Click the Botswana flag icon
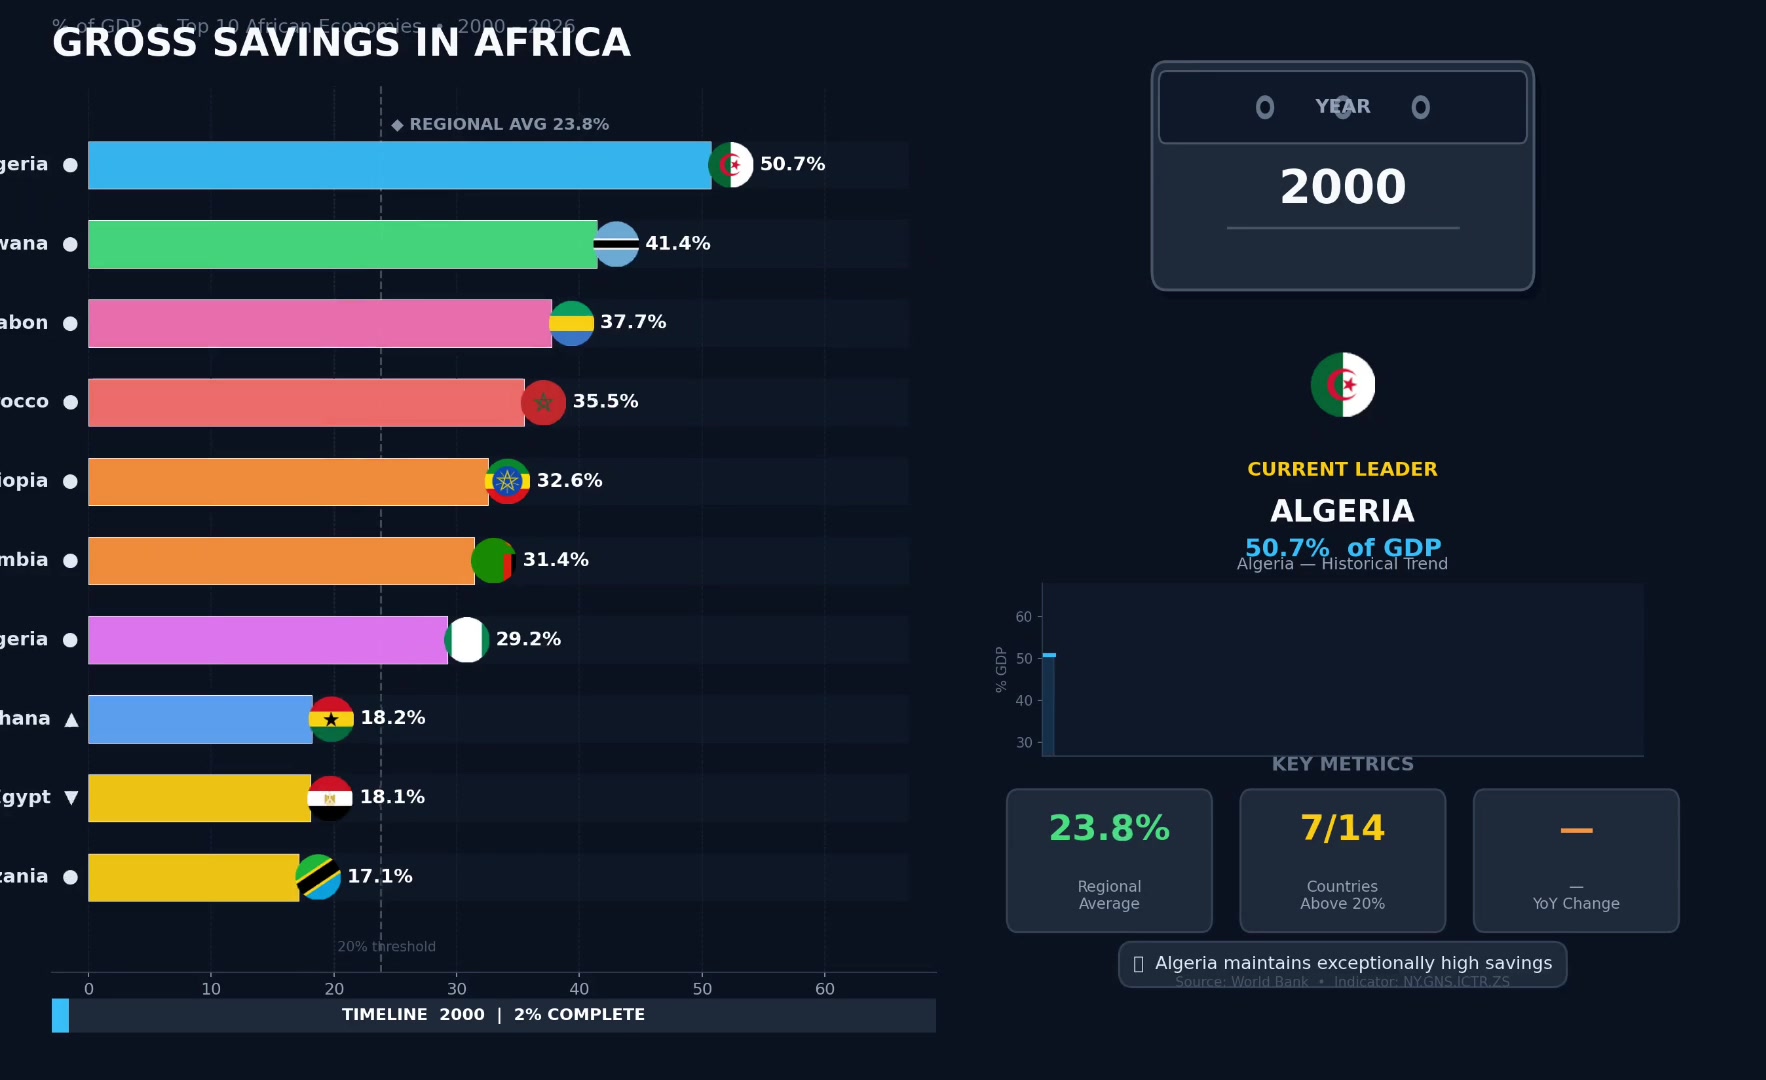This screenshot has width=1766, height=1080. [616, 244]
